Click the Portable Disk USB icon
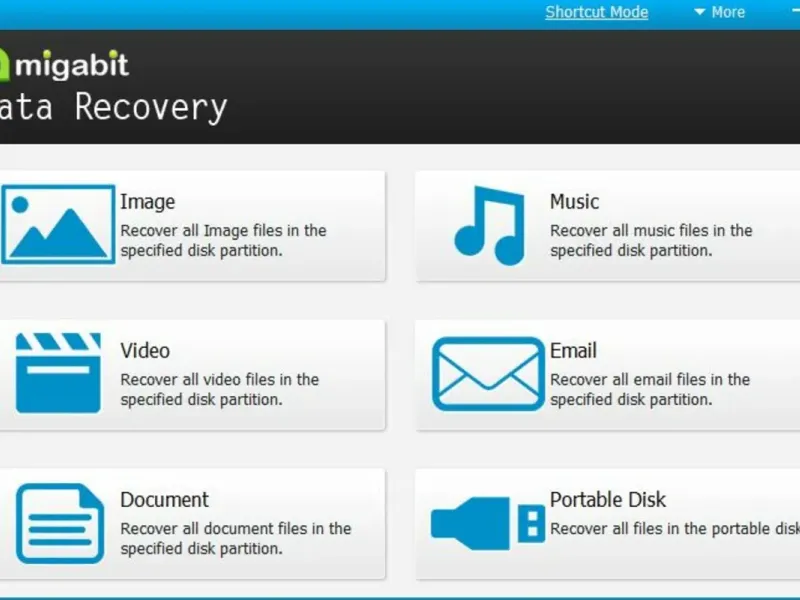This screenshot has width=800, height=600. tap(488, 523)
